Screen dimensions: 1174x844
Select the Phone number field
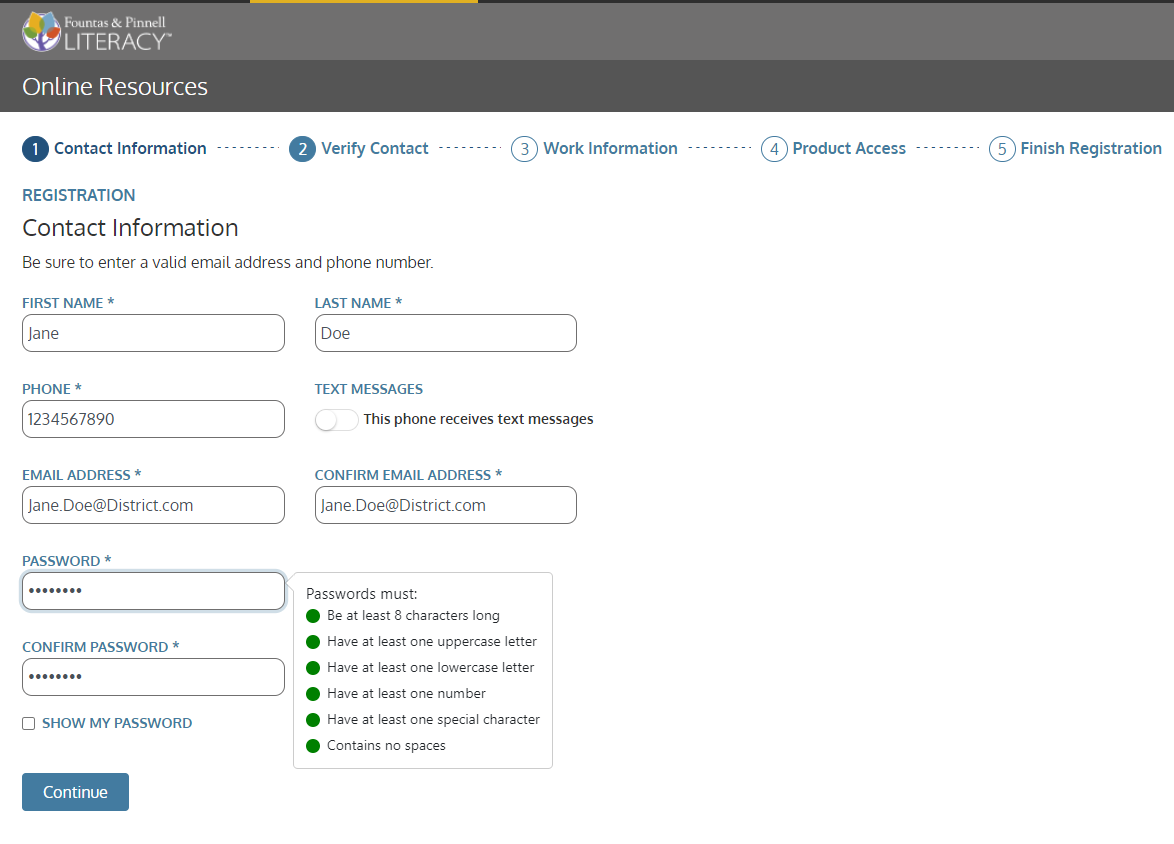tap(153, 419)
